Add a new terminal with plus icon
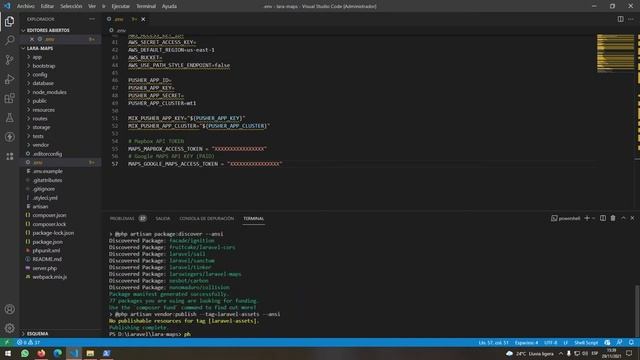Image resolution: width=640 pixels, height=360 pixels. coord(587,218)
